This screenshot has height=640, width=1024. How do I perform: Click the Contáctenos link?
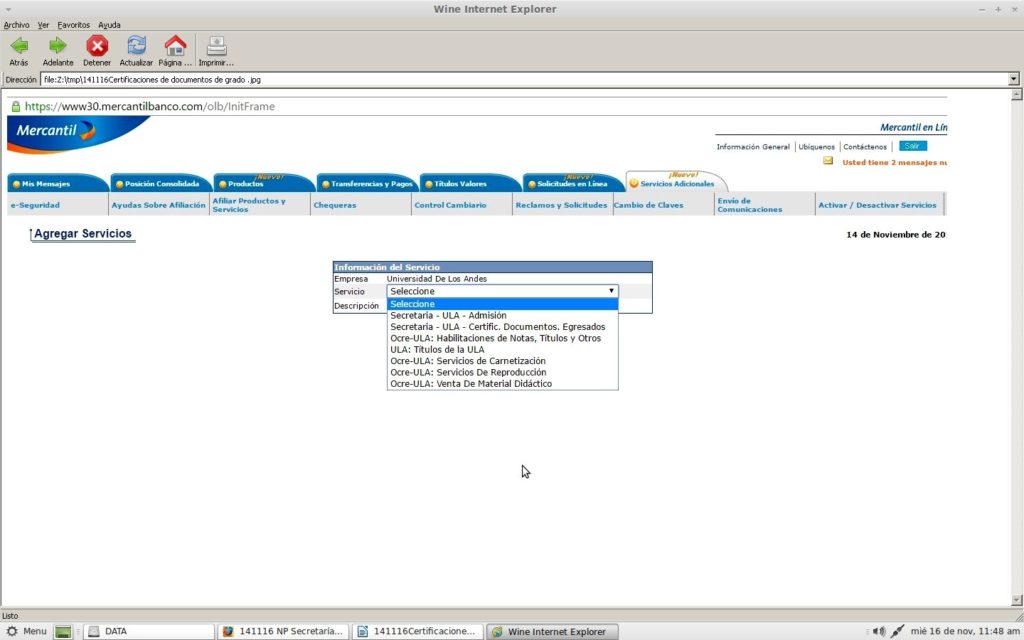coord(865,147)
